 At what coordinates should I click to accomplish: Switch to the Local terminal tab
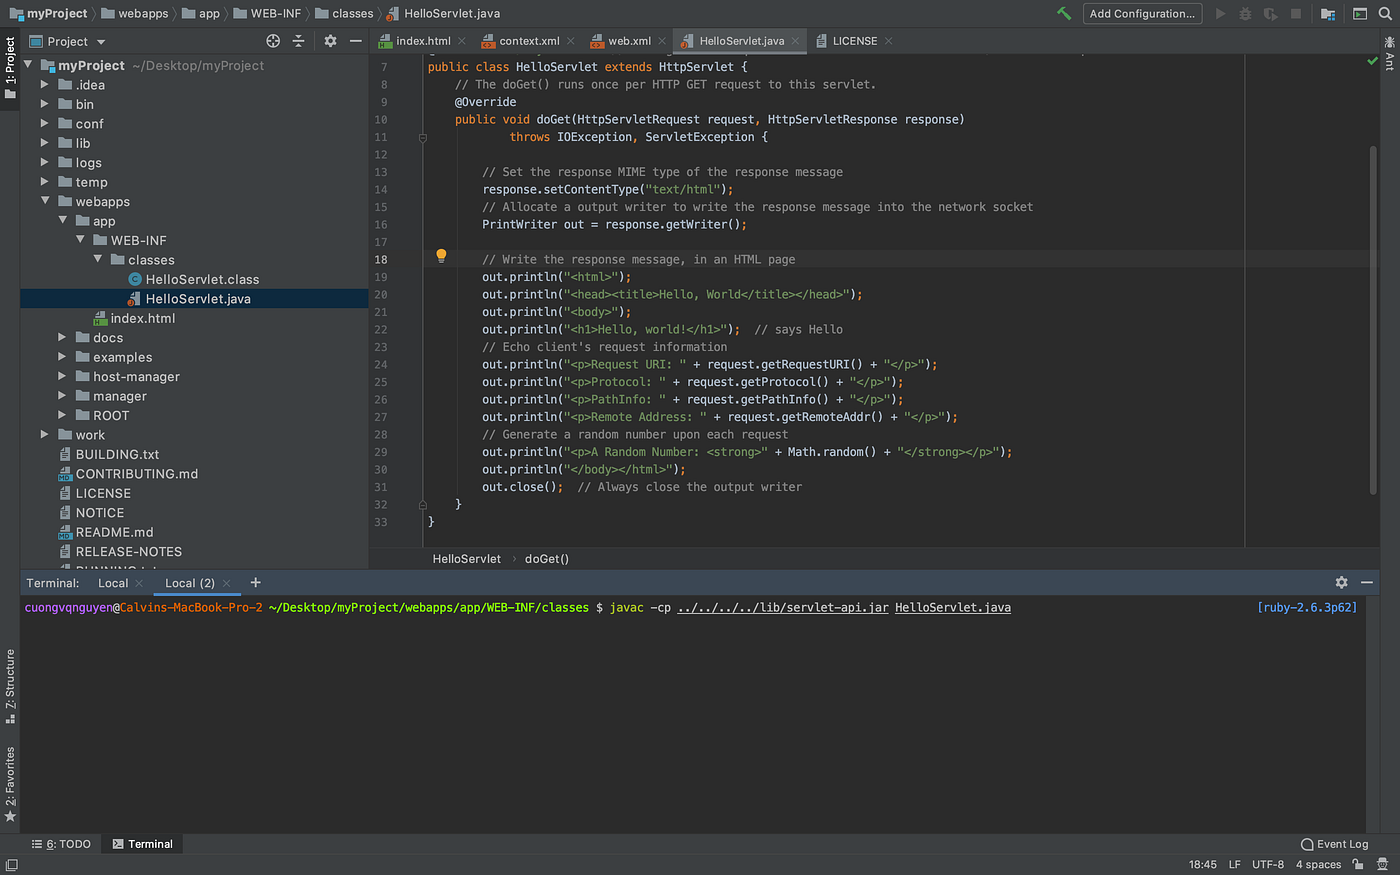point(113,583)
